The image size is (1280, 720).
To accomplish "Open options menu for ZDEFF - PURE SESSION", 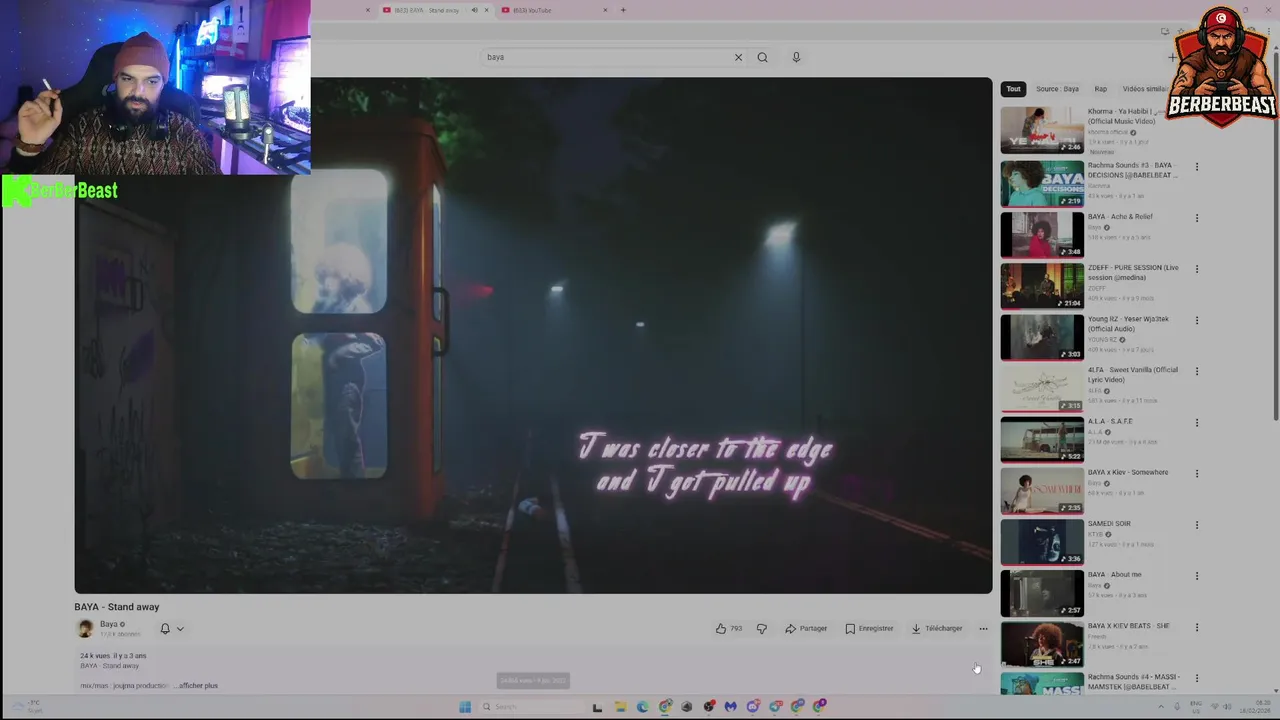I will [1196, 269].
